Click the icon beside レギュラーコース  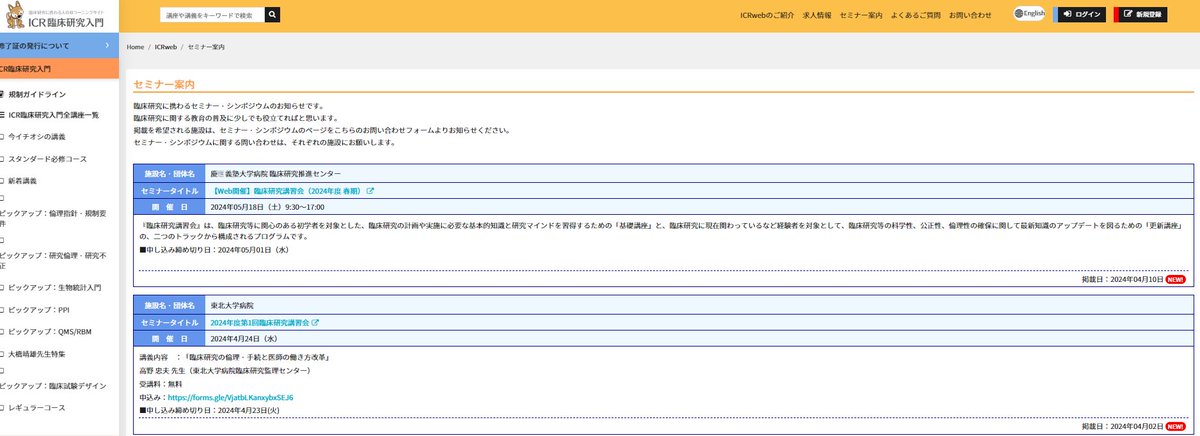(3, 408)
